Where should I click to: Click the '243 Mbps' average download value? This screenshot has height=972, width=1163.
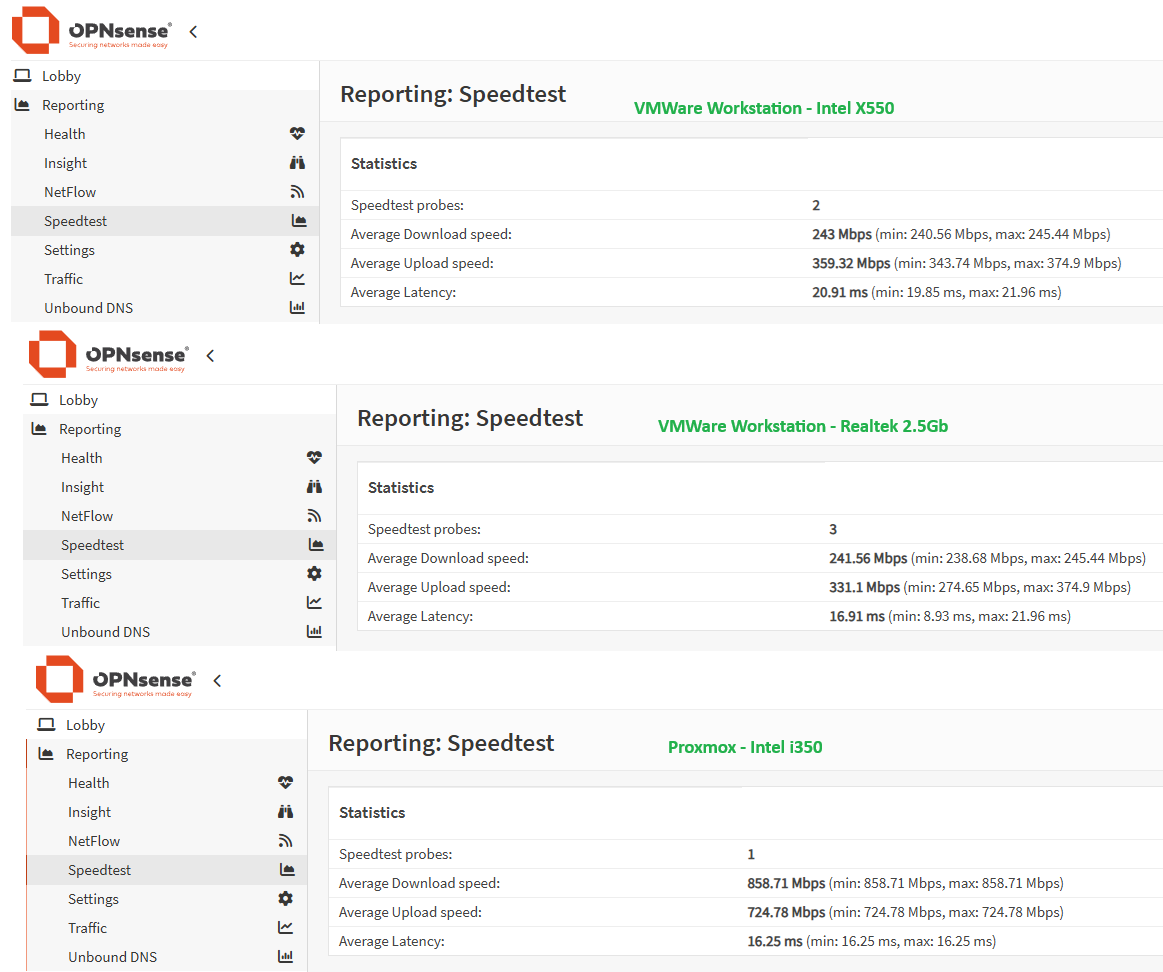[x=842, y=234]
